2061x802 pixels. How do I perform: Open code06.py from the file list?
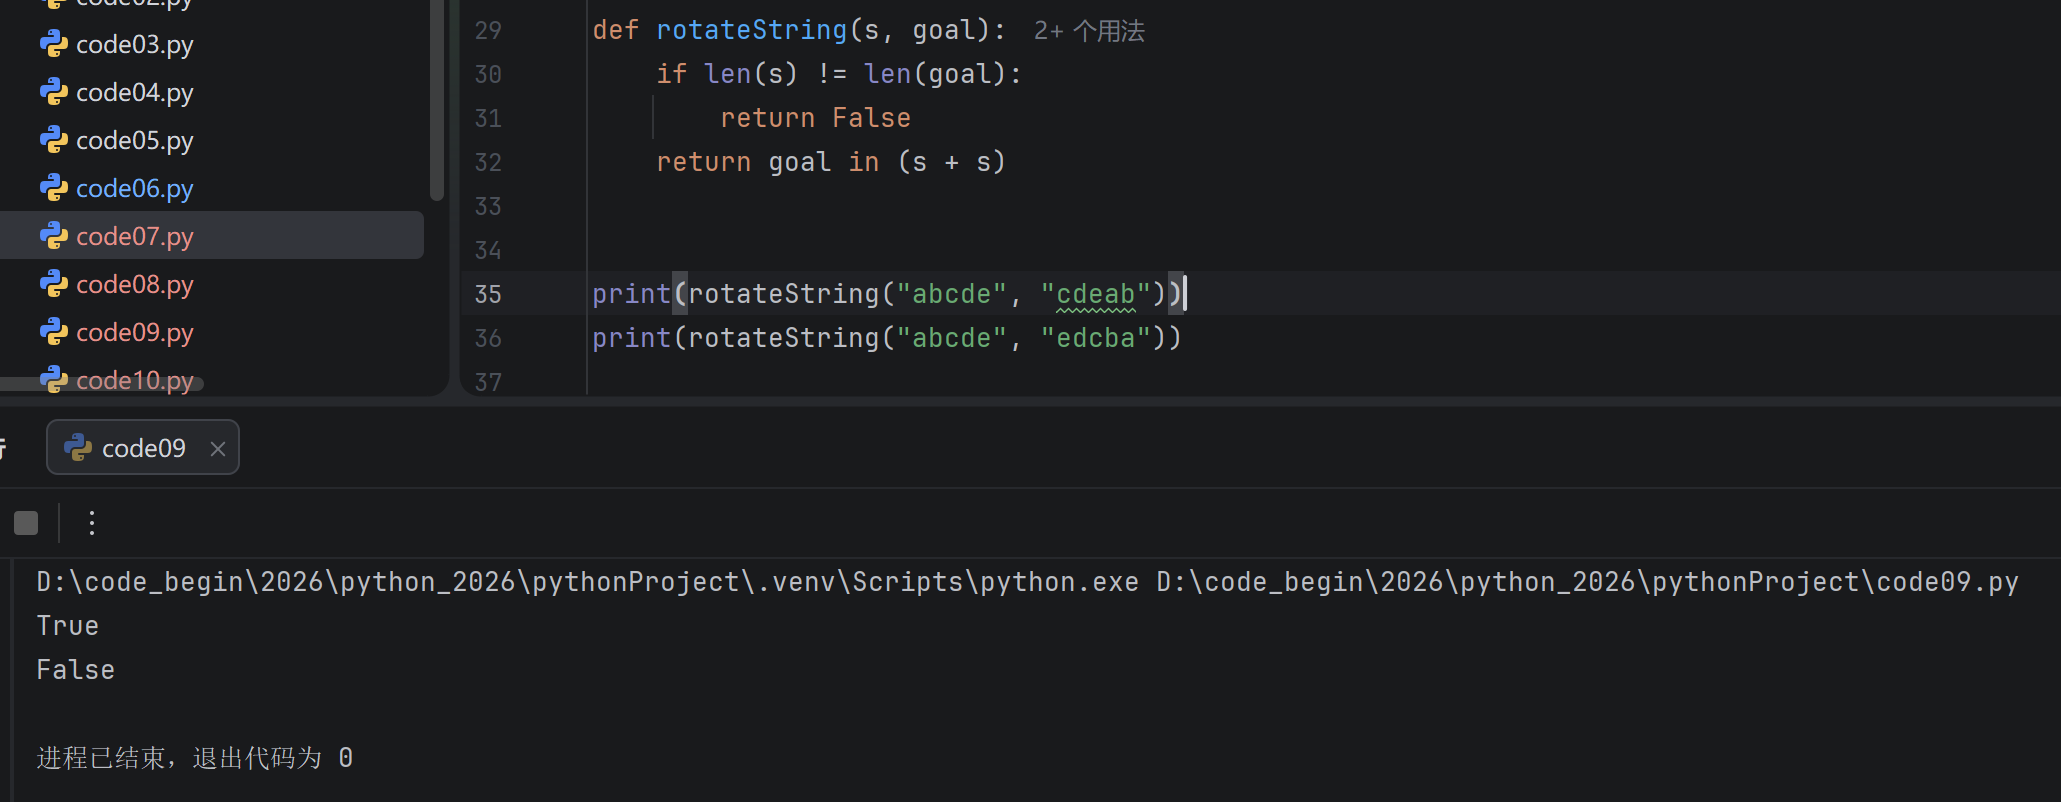[134, 189]
